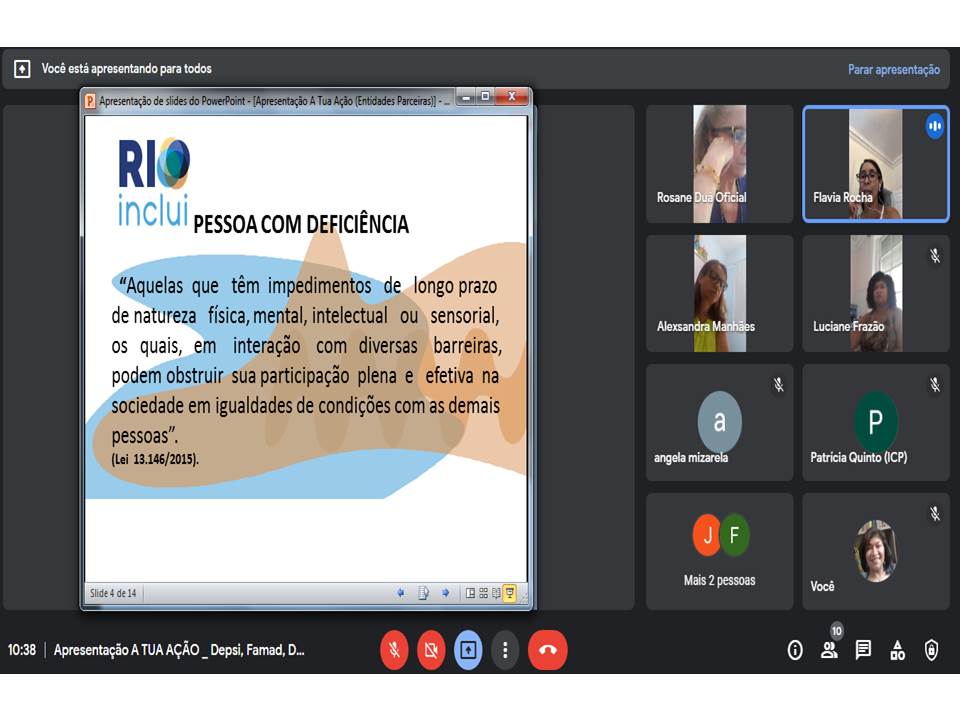Viewport: 960px width, 720px height.
Task: Open meeting details info icon
Action: click(x=795, y=650)
